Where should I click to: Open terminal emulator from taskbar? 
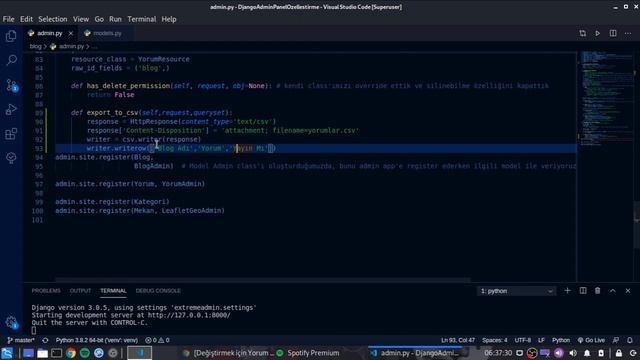(x=56, y=353)
